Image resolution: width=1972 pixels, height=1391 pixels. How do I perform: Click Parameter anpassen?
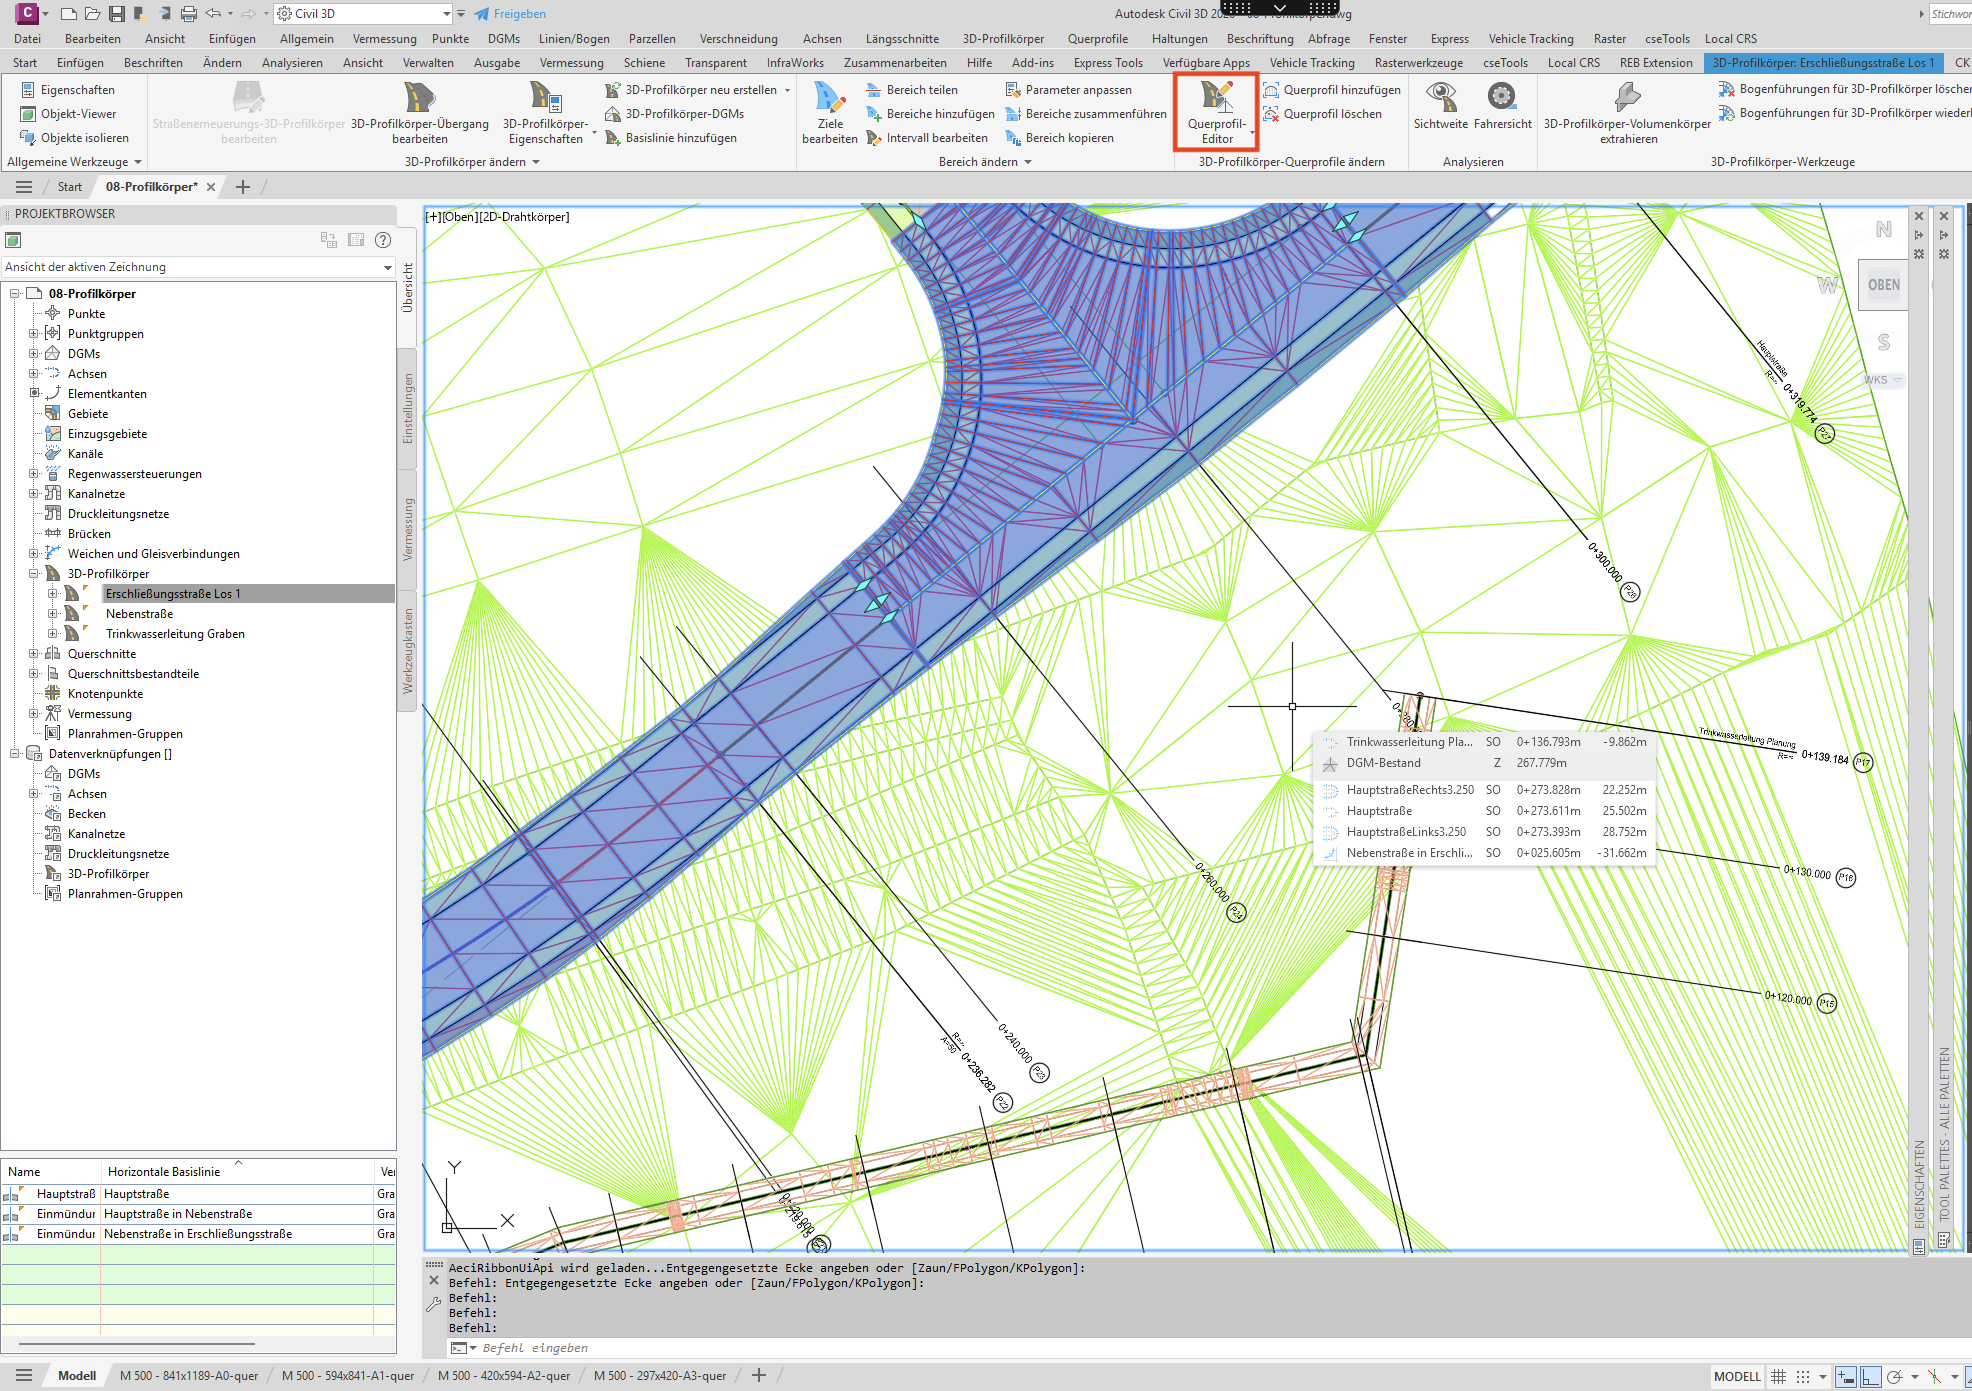[x=1068, y=90]
